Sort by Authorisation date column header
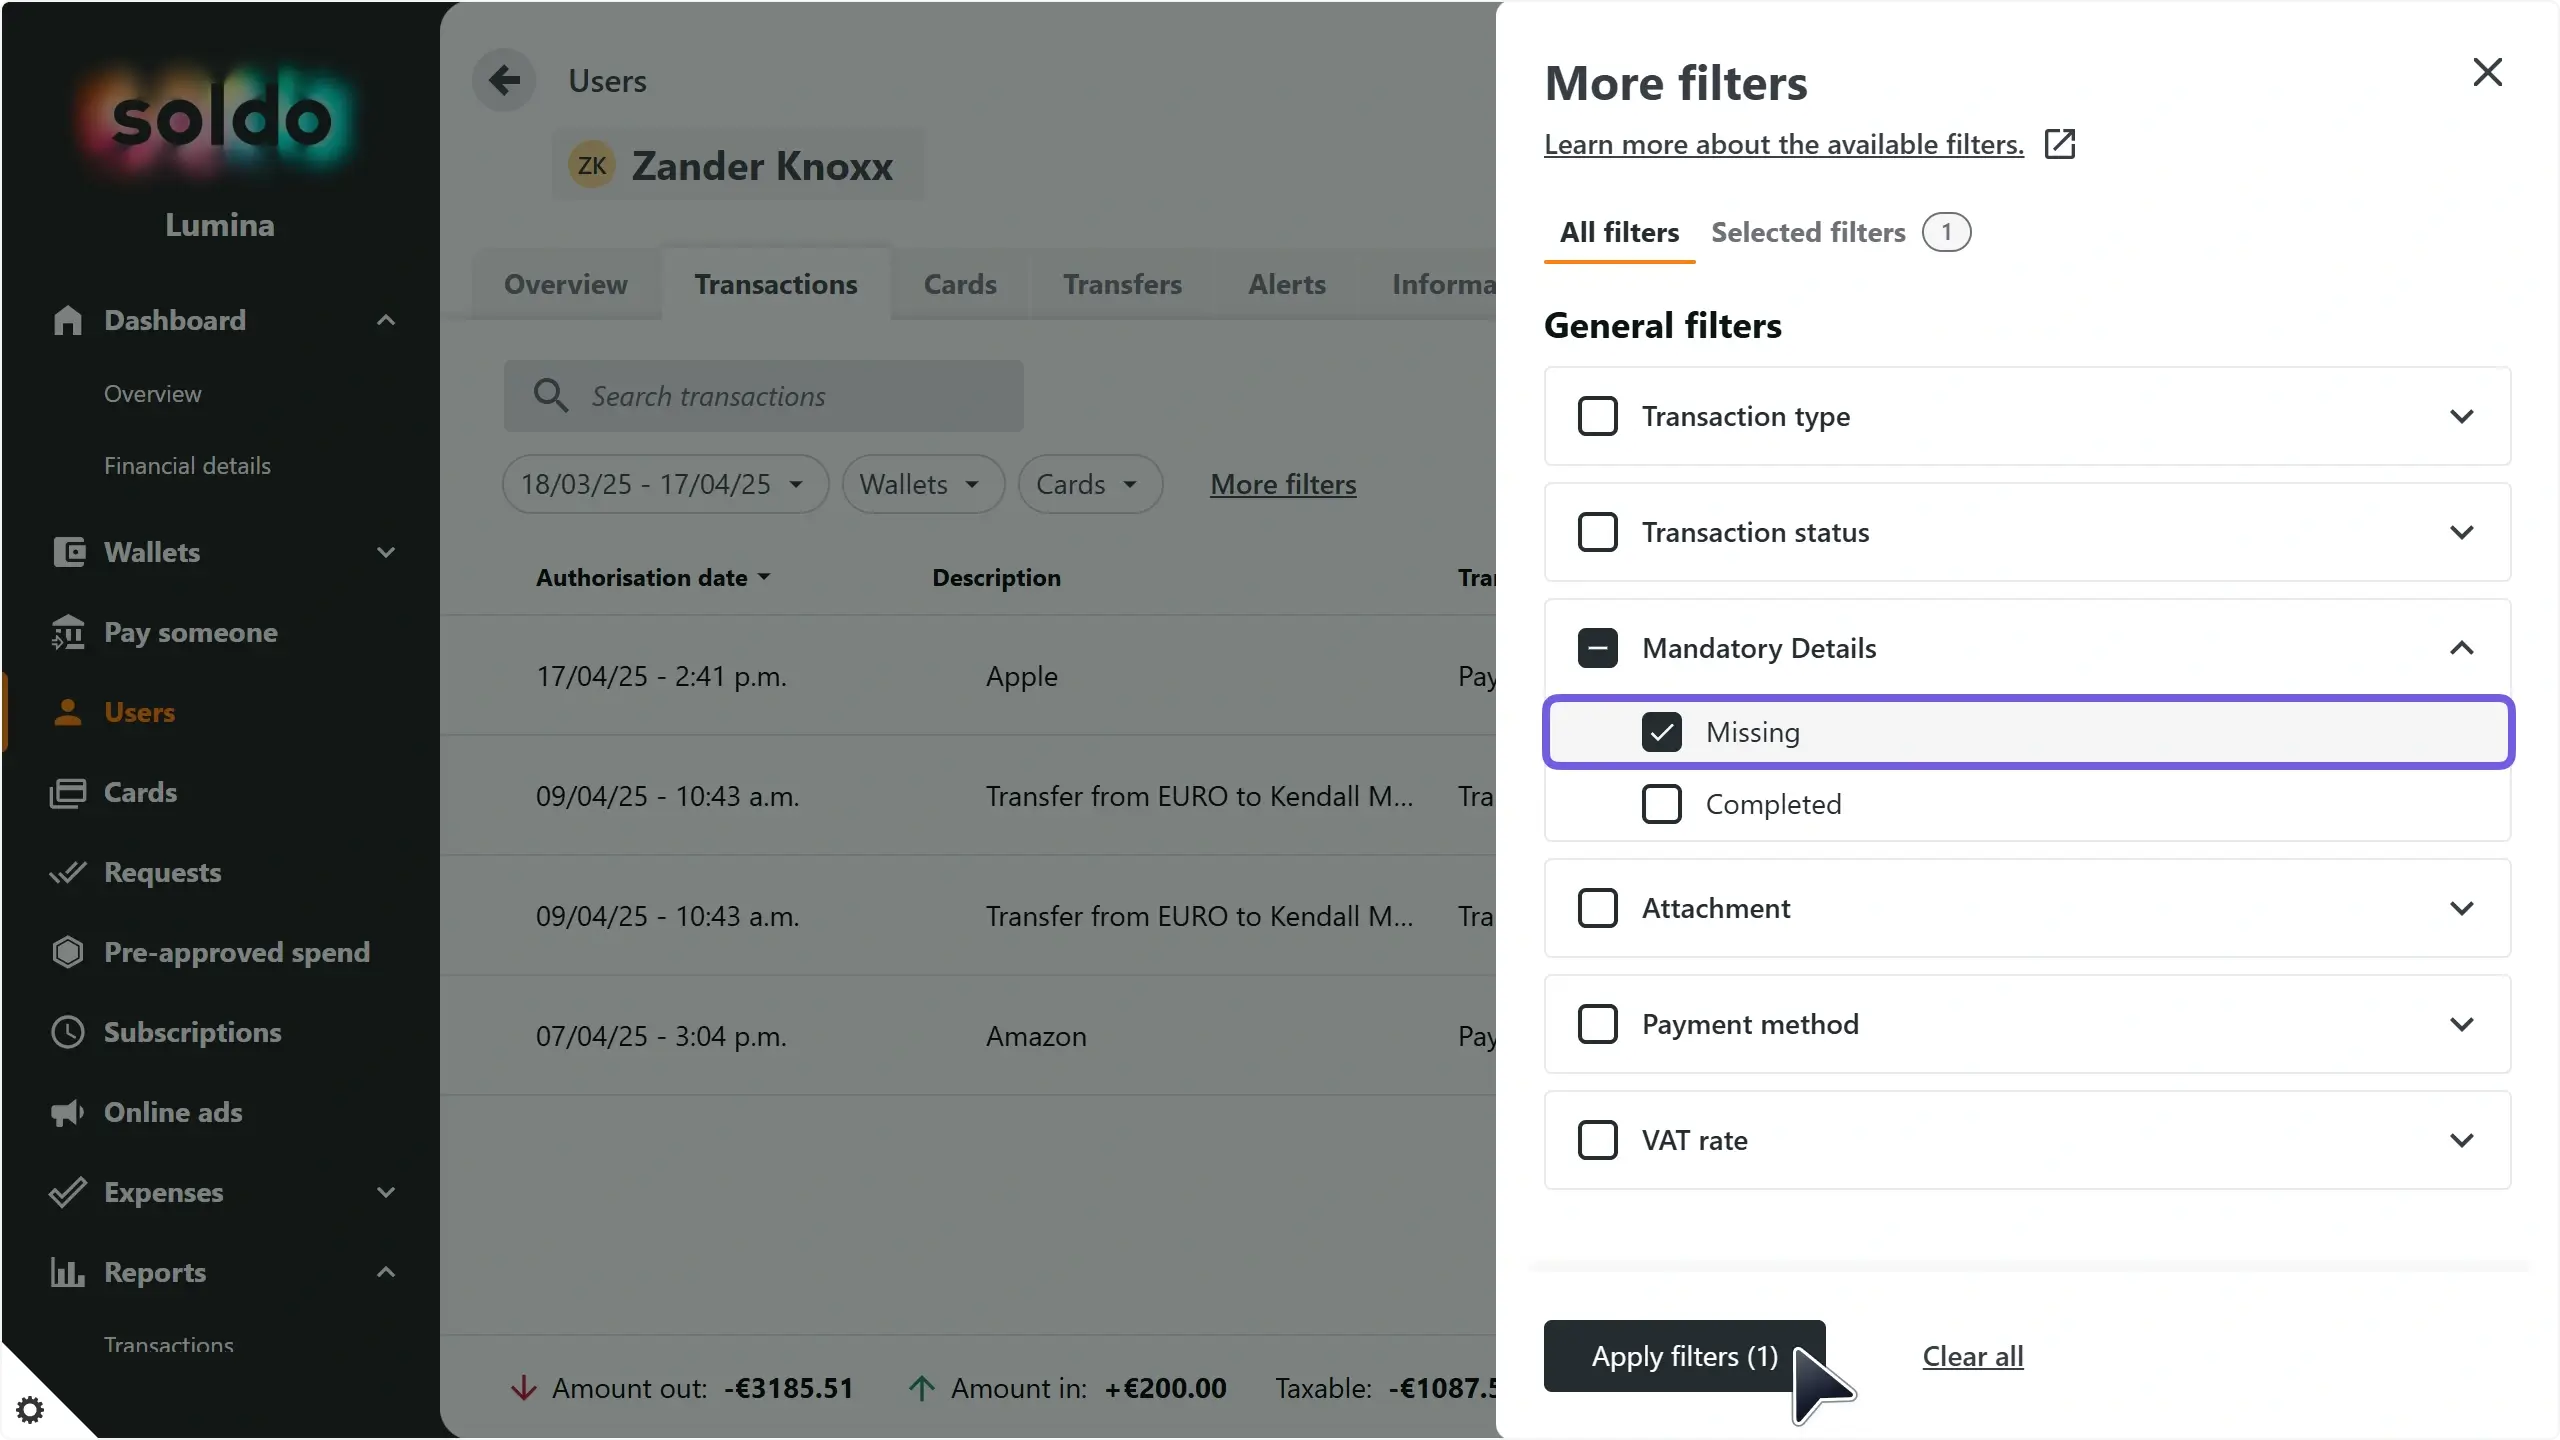This screenshot has height=1440, width=2560. [x=653, y=577]
